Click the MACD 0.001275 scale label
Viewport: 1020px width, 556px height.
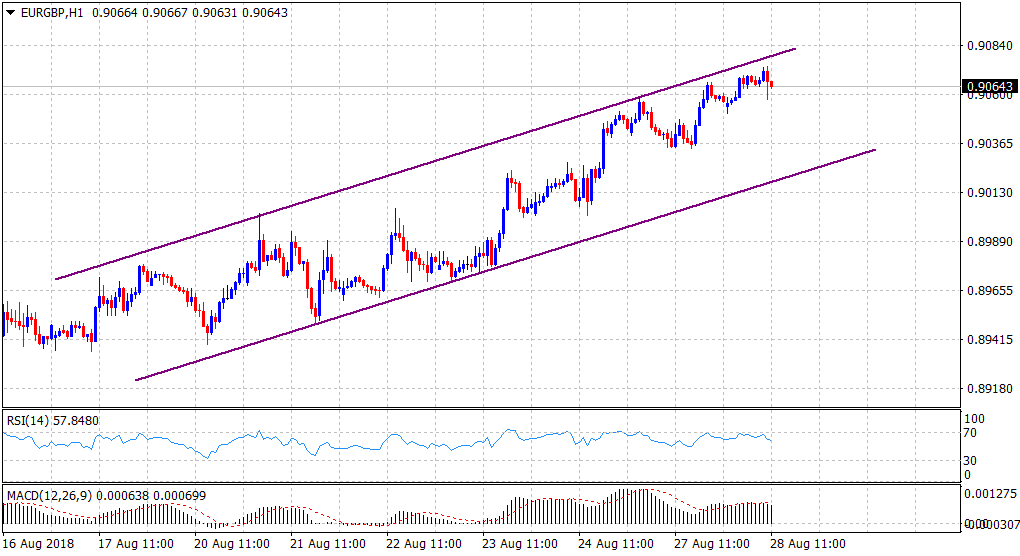click(x=990, y=494)
